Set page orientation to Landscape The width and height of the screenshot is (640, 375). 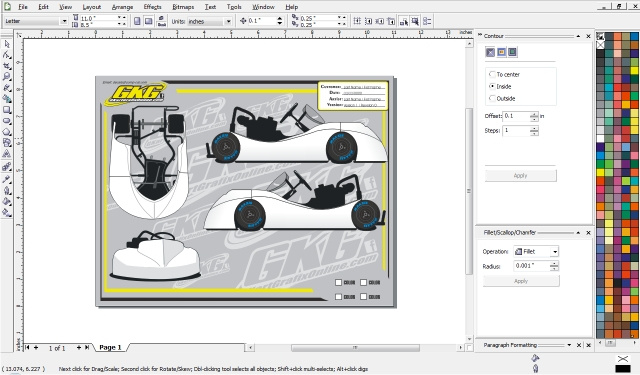(x=149, y=21)
